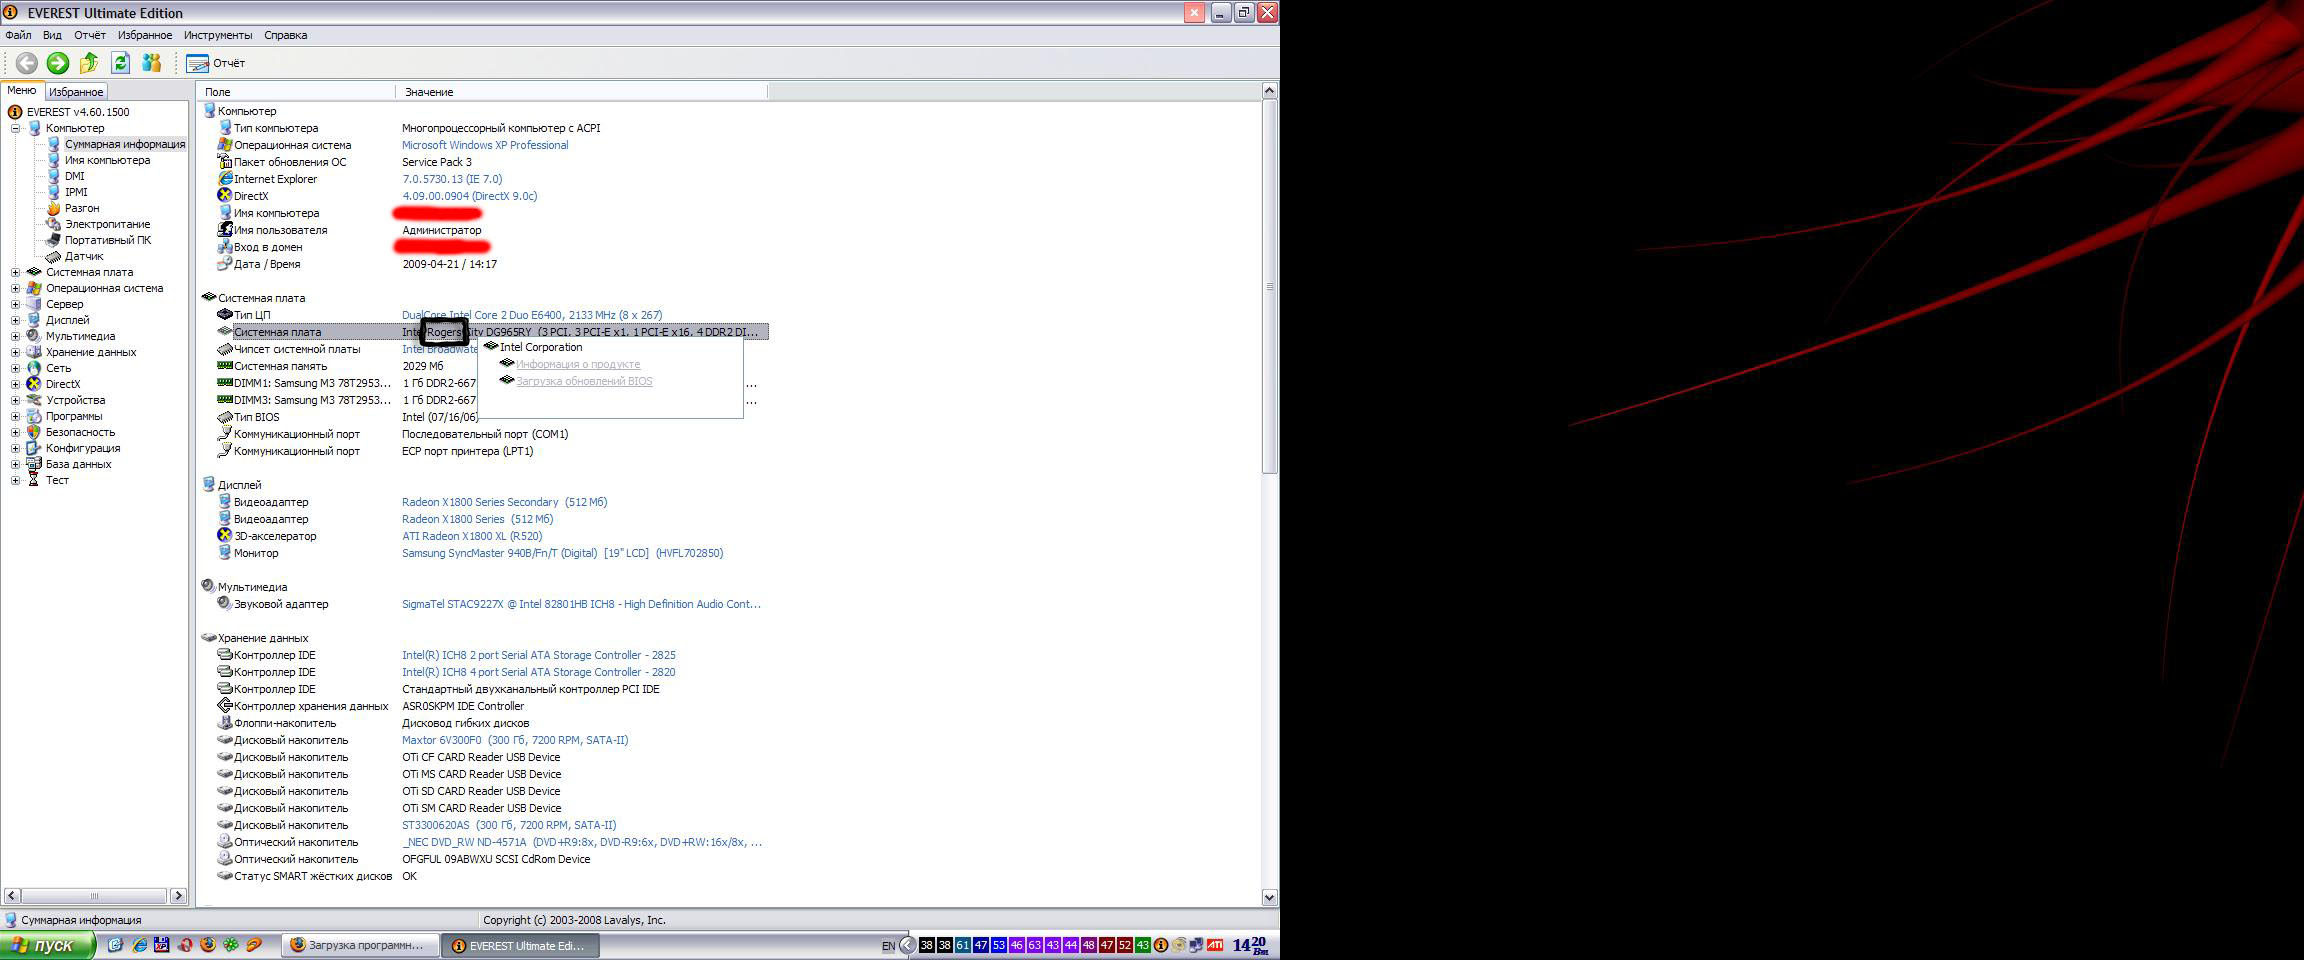Select Портативный ПК tree item
The image size is (2304, 960).
point(108,240)
